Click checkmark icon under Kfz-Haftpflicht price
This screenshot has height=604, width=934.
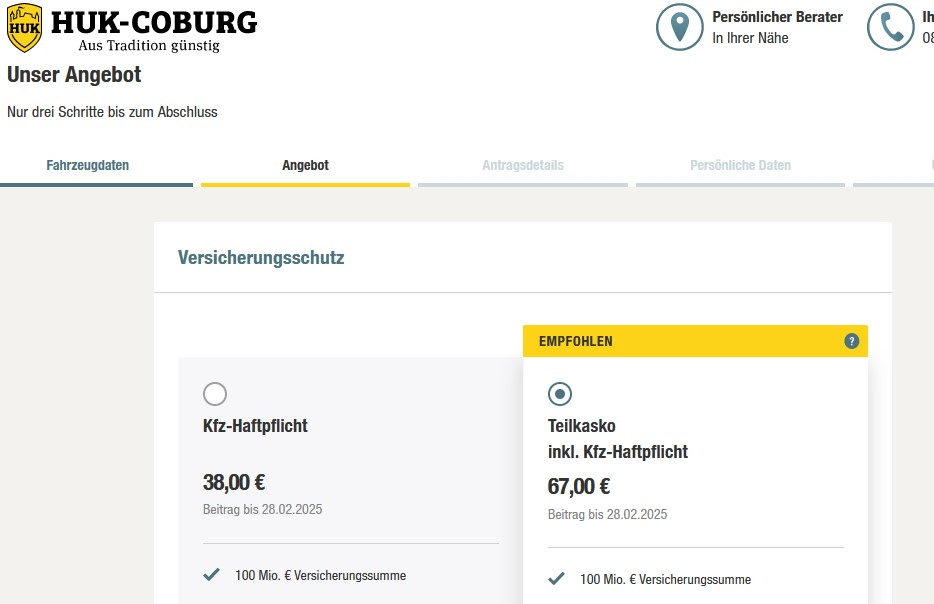[x=211, y=575]
